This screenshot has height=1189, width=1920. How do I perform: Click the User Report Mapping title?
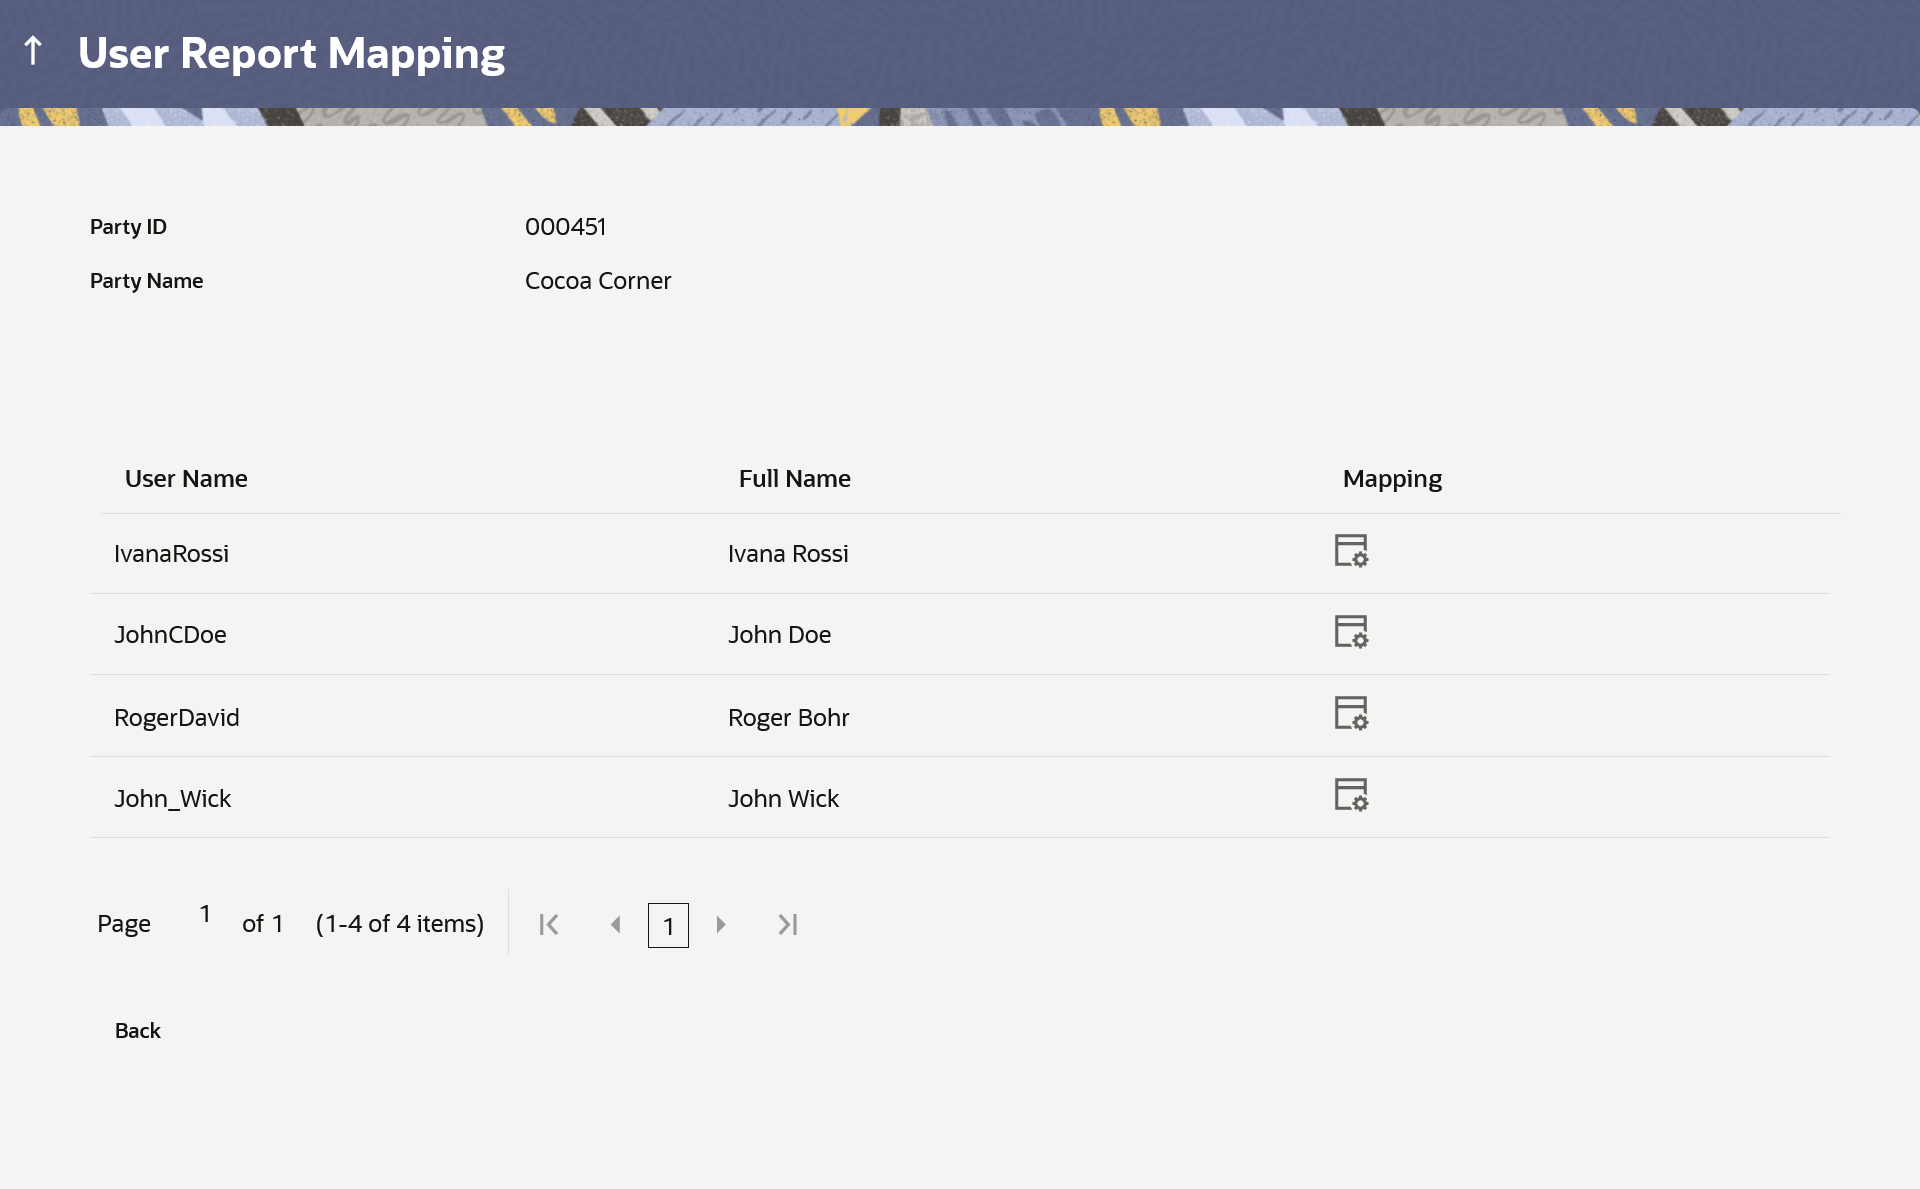[x=291, y=54]
